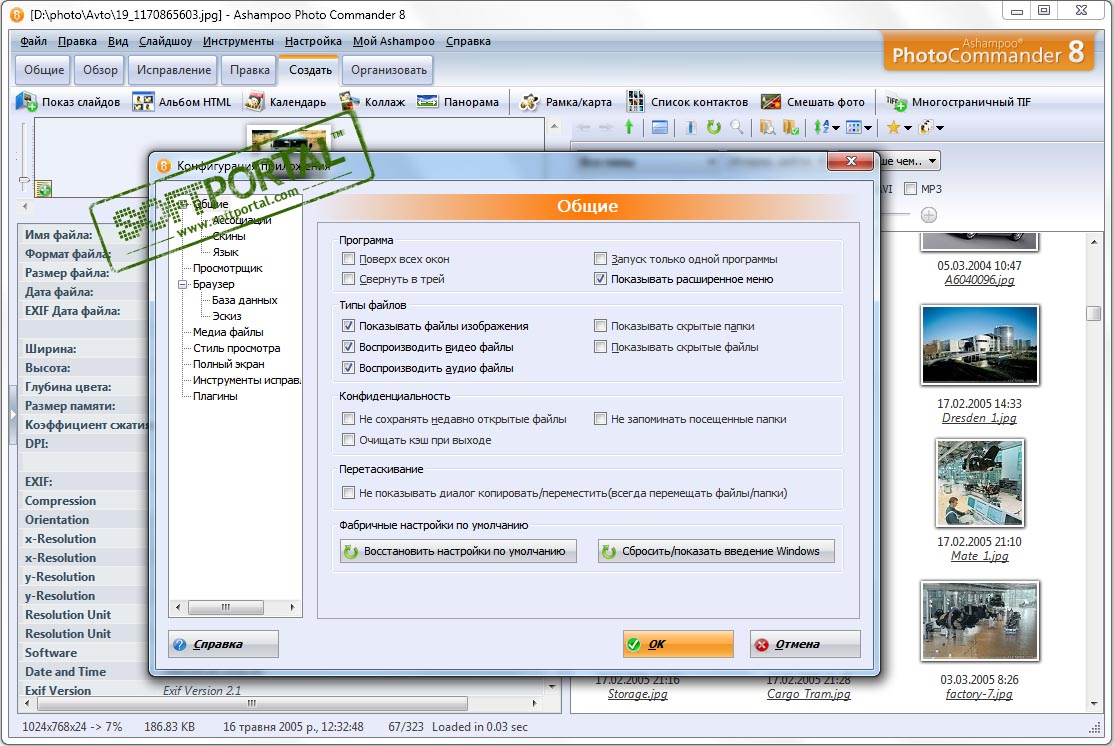The height and width of the screenshot is (746, 1114).
Task: Click the yellow star favorites icon
Action: [893, 127]
